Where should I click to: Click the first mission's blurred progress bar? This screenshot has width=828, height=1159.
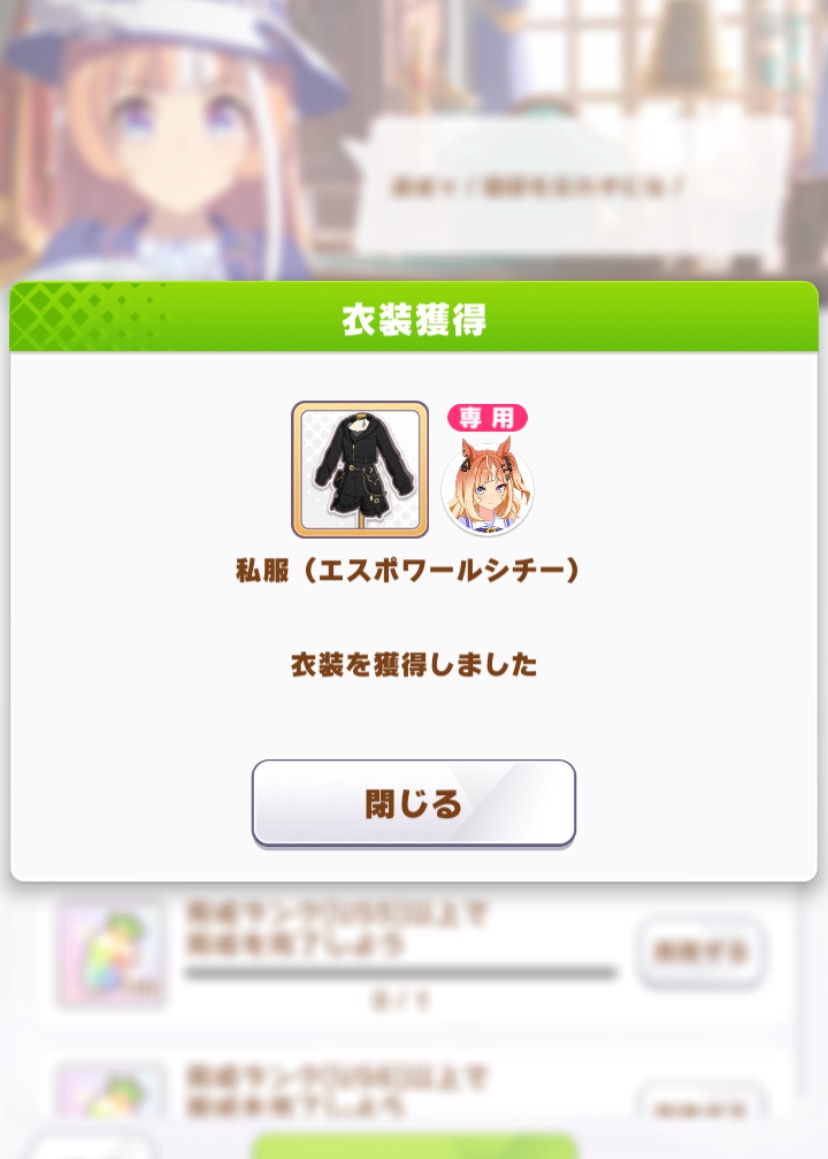click(x=400, y=973)
